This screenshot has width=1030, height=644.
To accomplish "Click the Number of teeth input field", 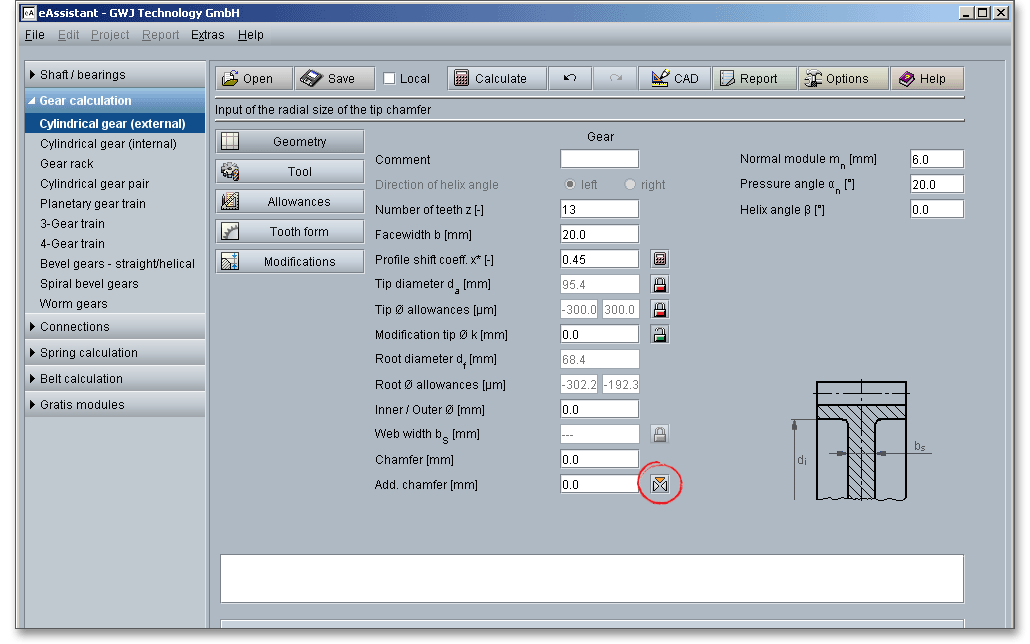I will (599, 209).
